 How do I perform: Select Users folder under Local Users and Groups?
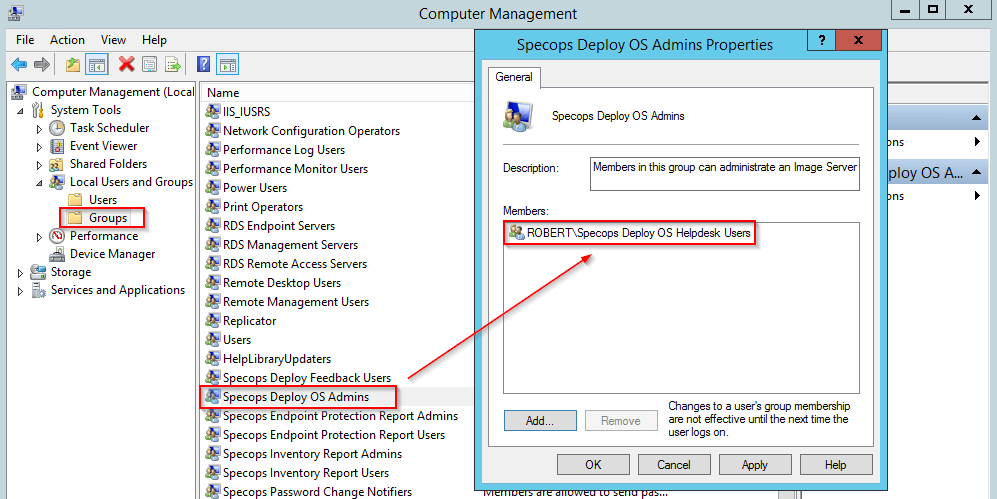[102, 200]
